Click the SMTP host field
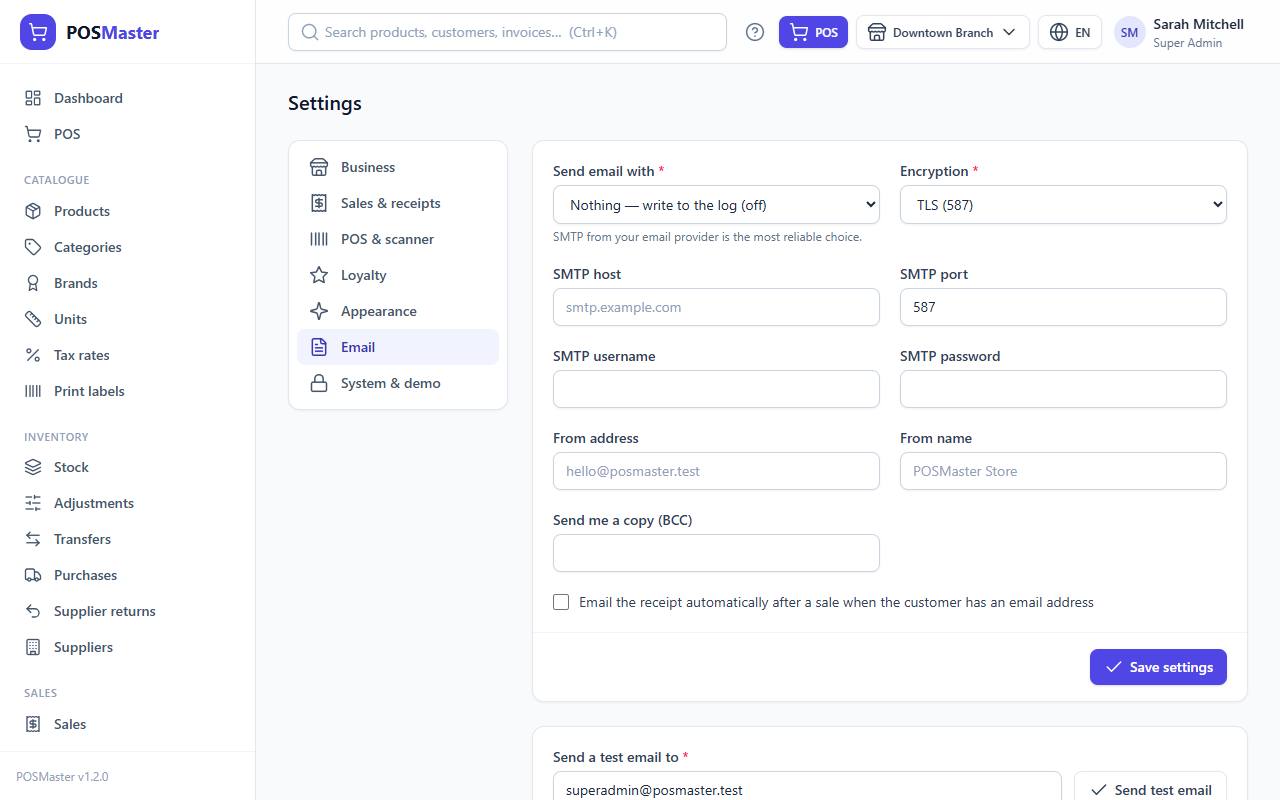This screenshot has height=800, width=1280. click(716, 307)
